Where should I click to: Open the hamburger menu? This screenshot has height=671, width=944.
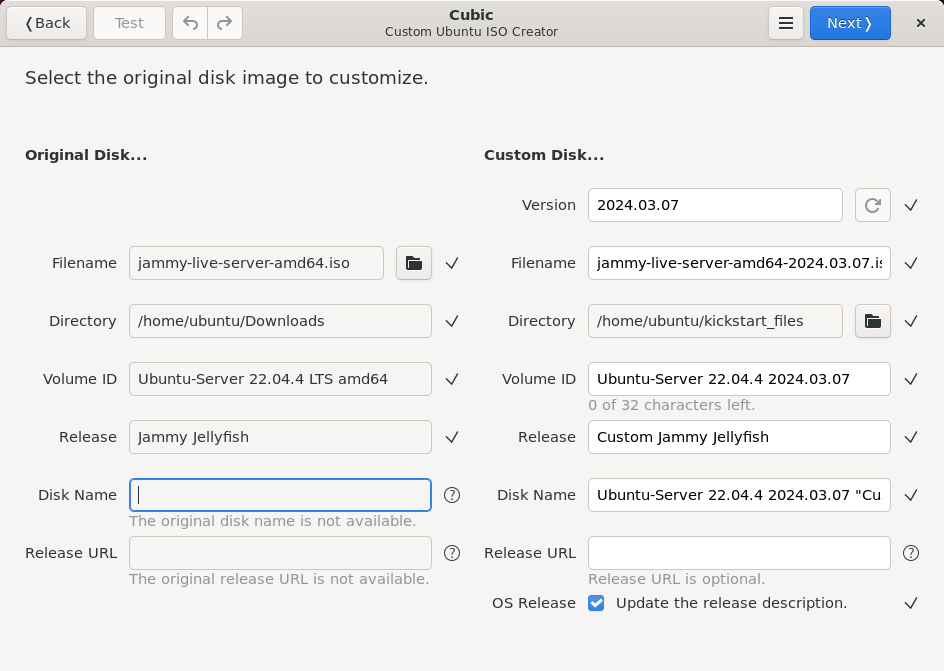(x=786, y=23)
